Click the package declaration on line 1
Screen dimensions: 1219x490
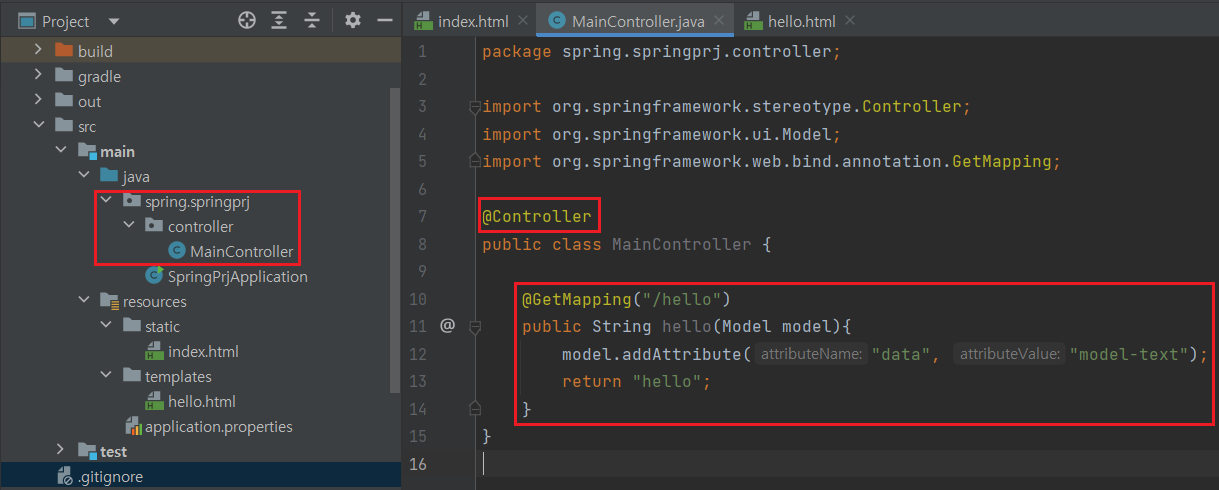click(661, 51)
